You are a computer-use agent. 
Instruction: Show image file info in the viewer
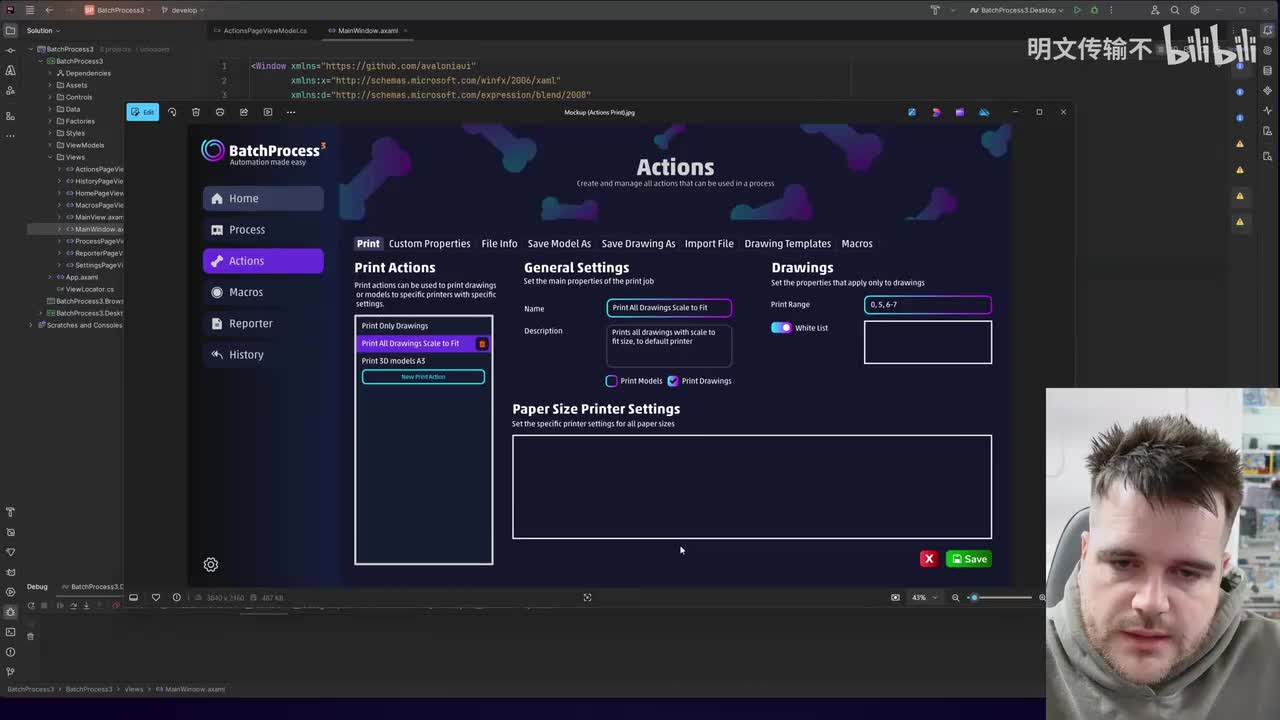pyautogui.click(x=177, y=598)
